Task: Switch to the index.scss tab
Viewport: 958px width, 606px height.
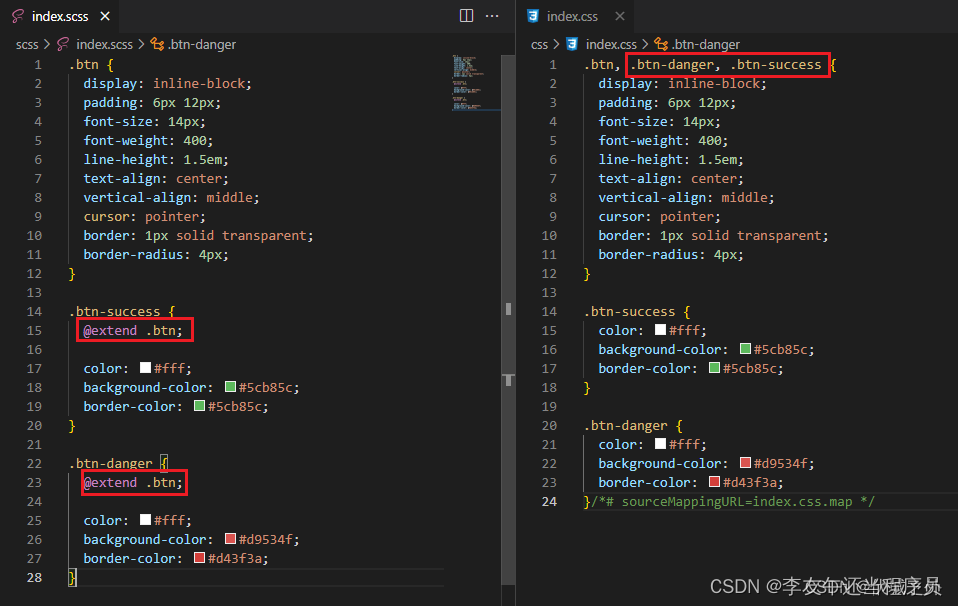Action: pyautogui.click(x=58, y=16)
